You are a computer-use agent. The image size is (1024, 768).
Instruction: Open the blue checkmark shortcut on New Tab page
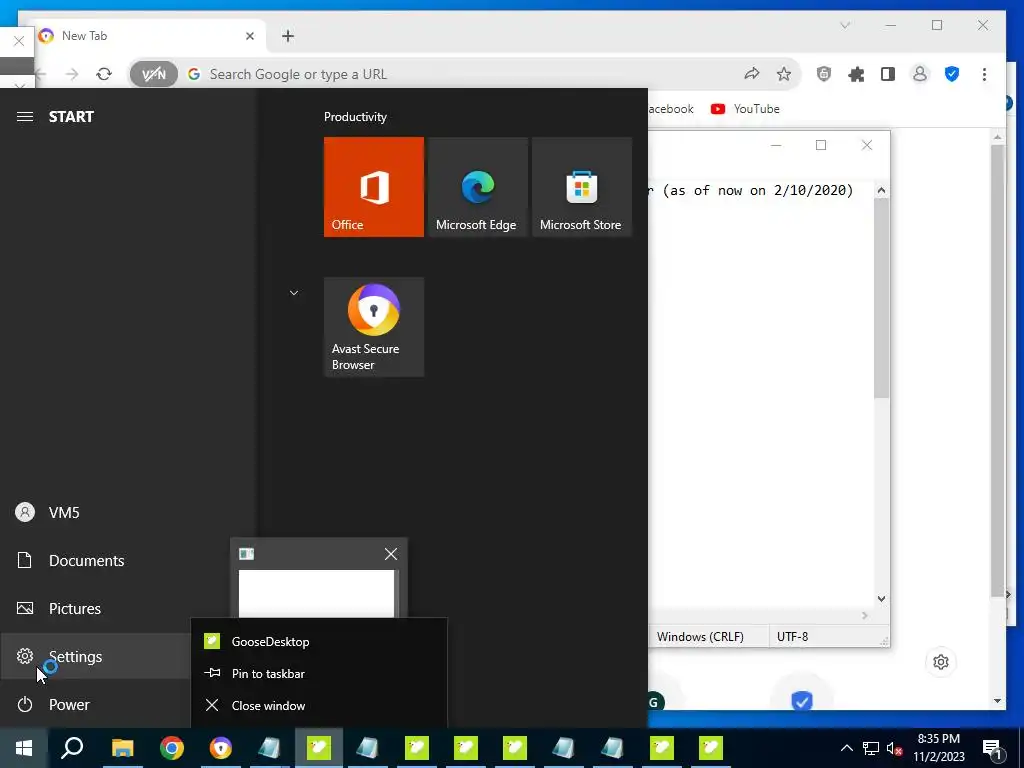click(801, 701)
